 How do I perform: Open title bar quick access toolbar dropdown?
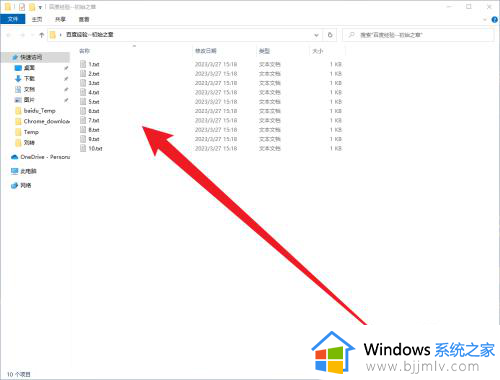40,7
